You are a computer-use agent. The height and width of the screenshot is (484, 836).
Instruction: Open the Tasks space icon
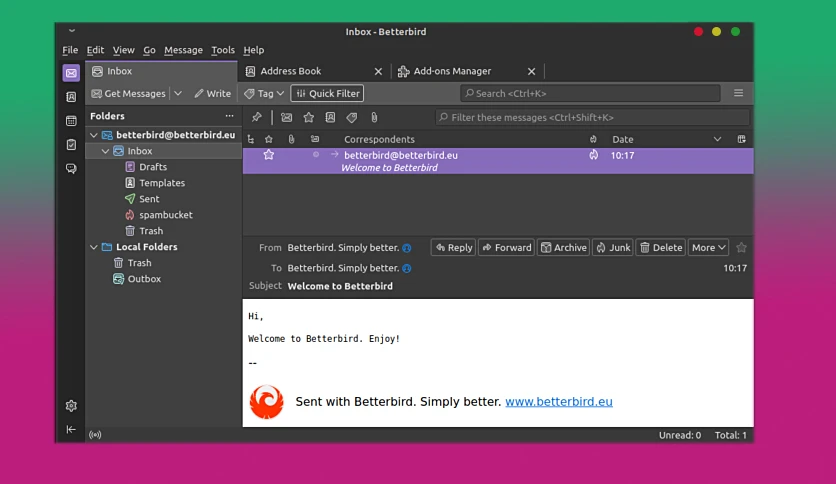tap(71, 144)
